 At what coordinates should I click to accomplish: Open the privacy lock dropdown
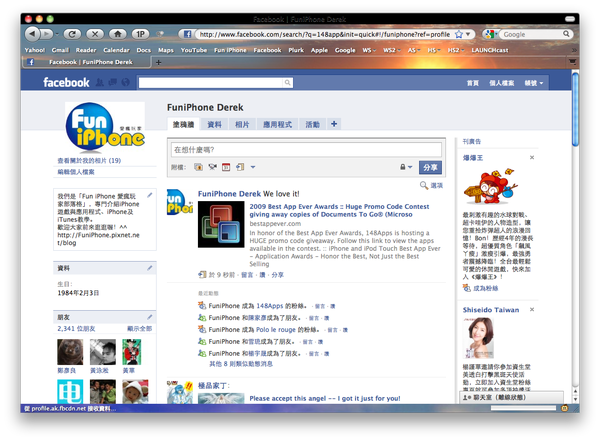tap(406, 167)
